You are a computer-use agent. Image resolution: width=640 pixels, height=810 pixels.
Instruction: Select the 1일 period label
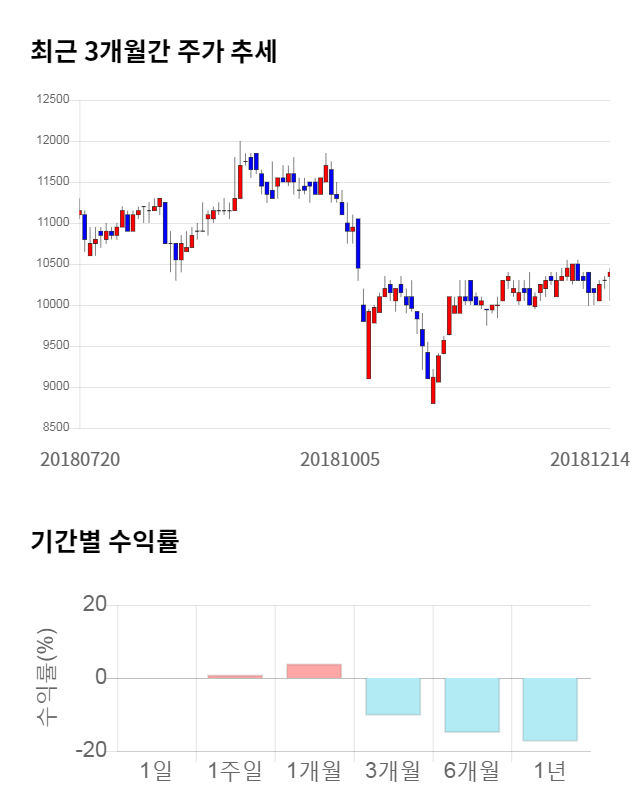pos(156,771)
